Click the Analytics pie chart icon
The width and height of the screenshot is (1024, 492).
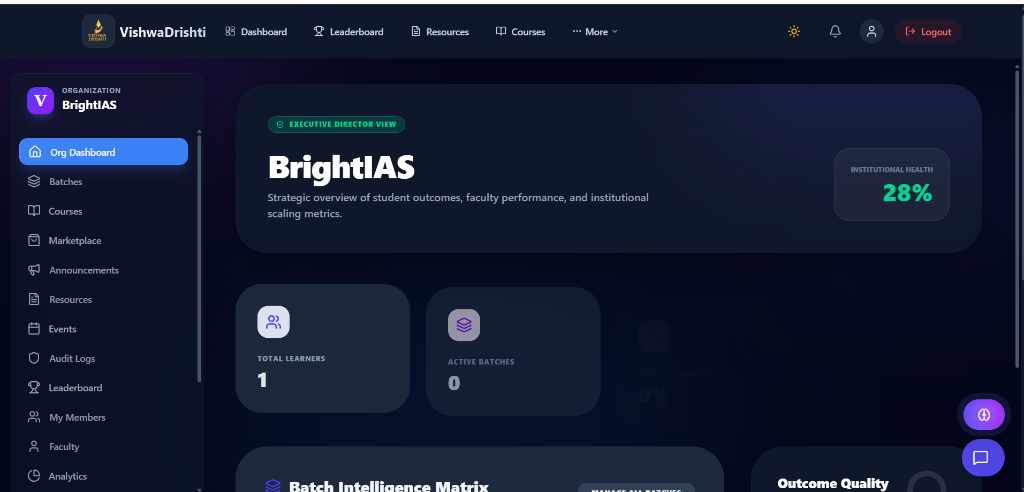tap(34, 476)
